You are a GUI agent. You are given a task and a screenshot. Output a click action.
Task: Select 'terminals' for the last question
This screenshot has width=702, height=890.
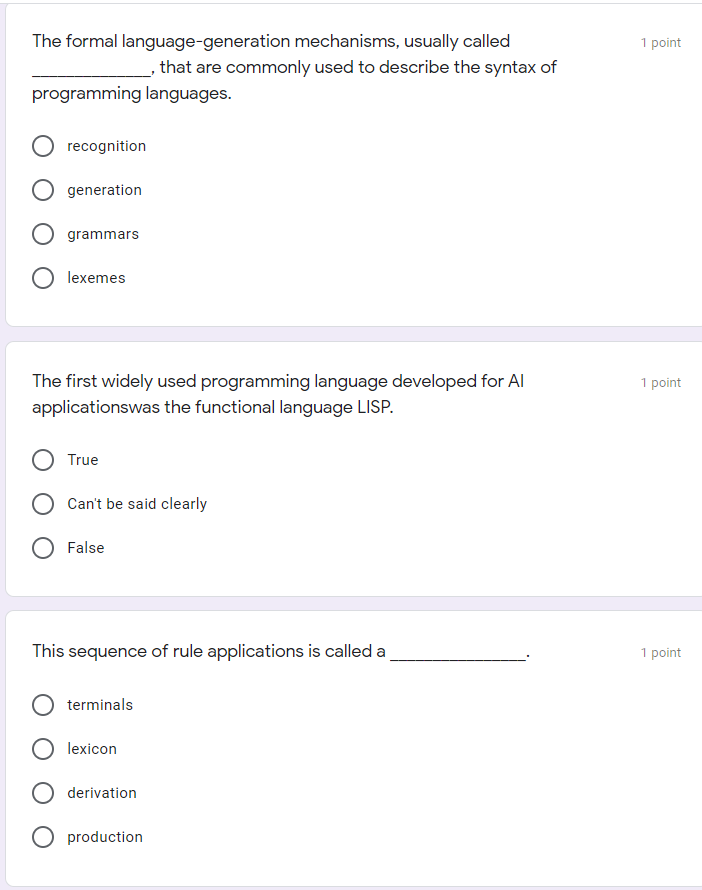43,705
